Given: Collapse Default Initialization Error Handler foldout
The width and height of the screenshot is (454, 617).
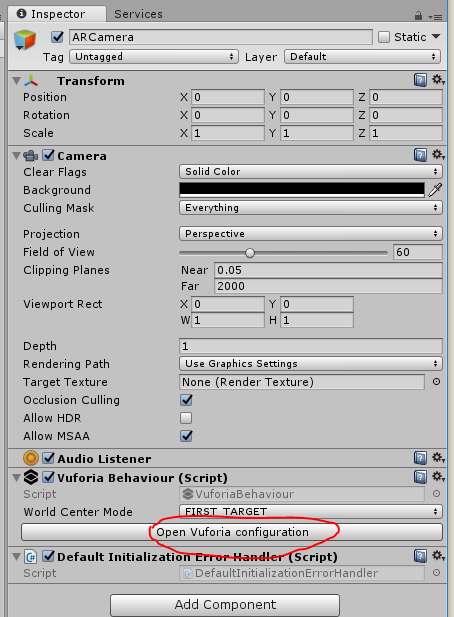Looking at the screenshot, I should click(x=17, y=557).
